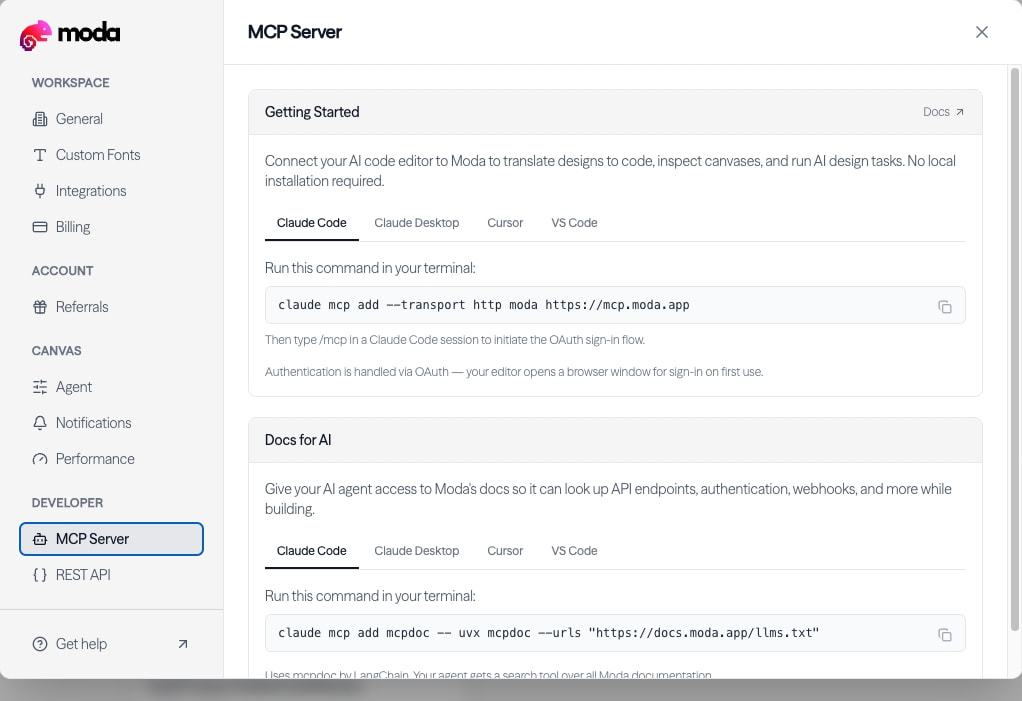Open General workspace settings
Screen dimensions: 1022x701
111,119
